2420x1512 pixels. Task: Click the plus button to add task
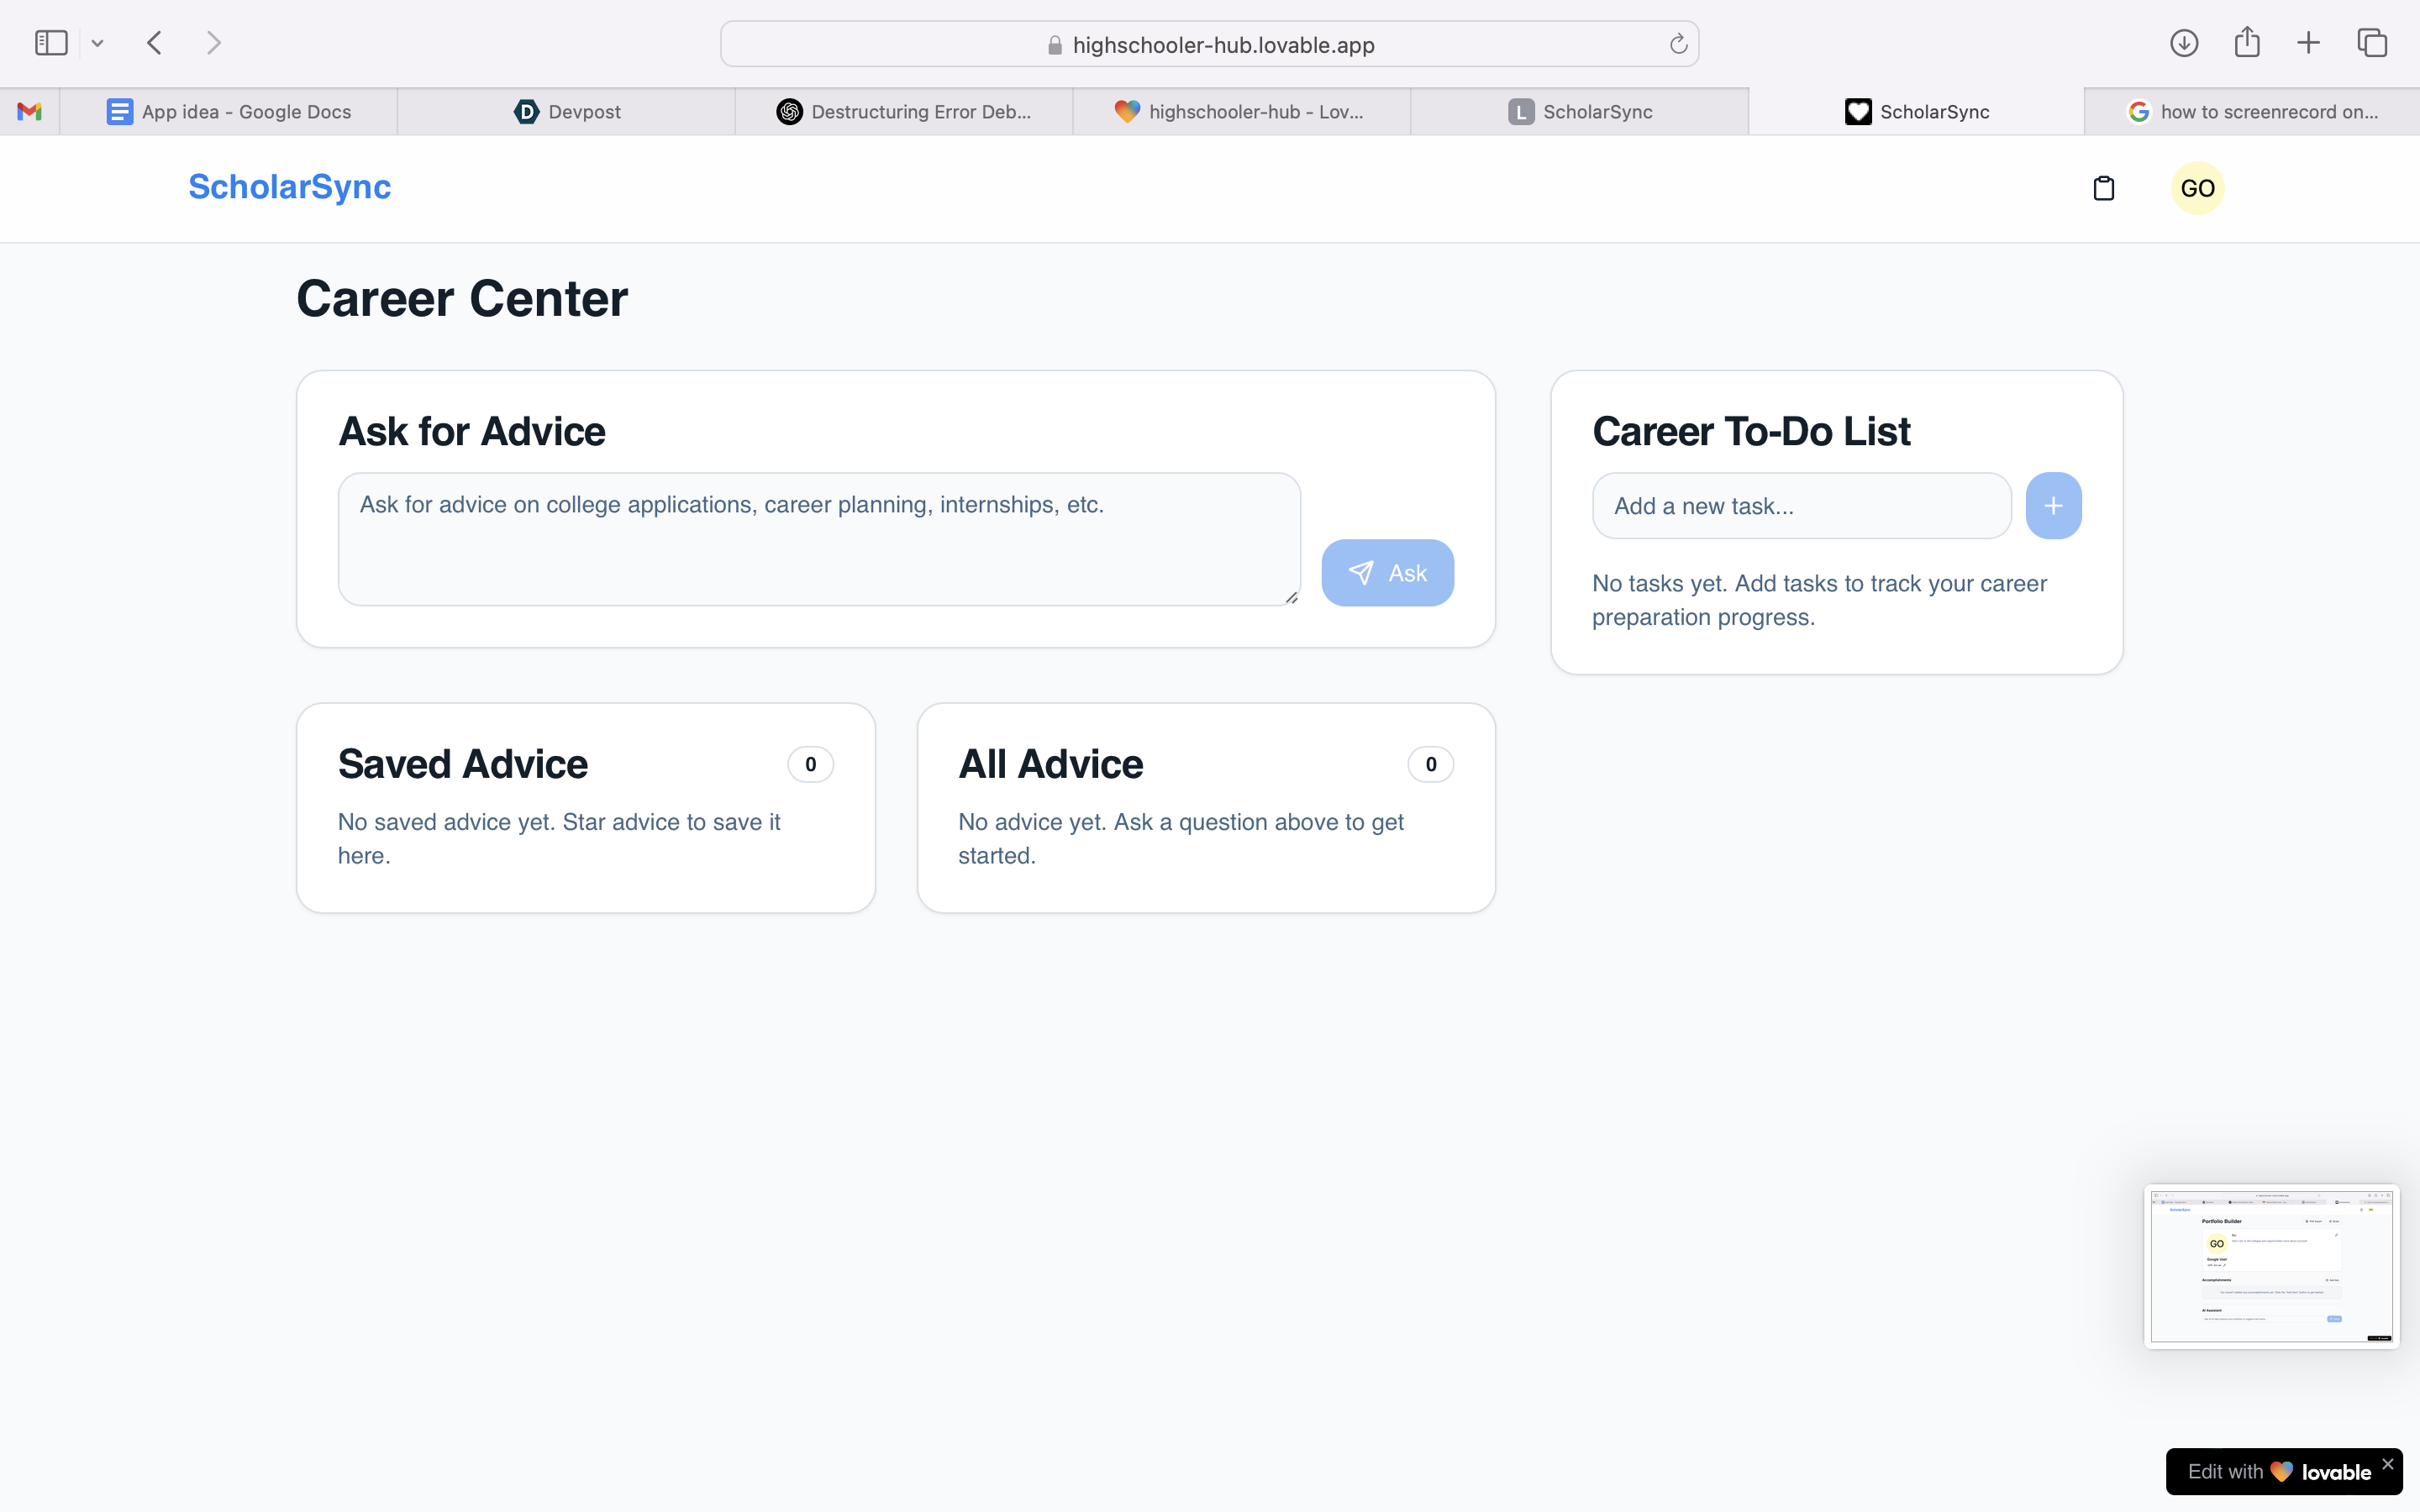[x=2052, y=506]
